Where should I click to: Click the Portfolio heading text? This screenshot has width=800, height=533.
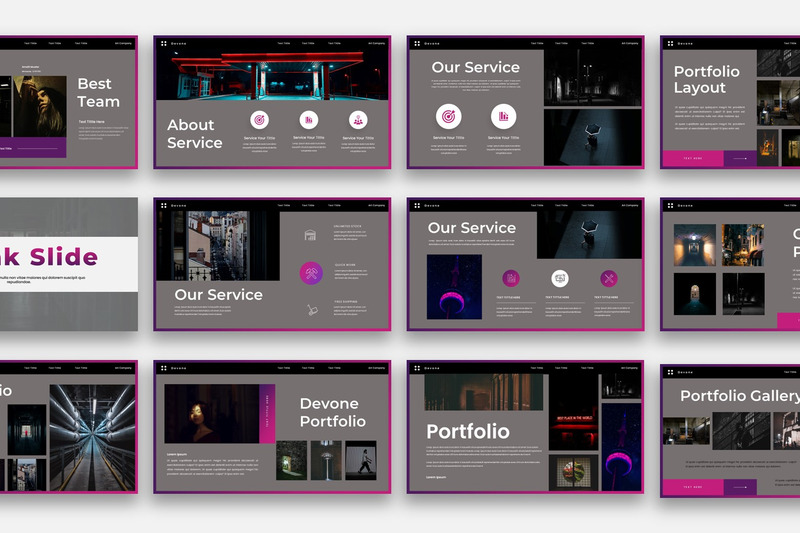(x=468, y=432)
